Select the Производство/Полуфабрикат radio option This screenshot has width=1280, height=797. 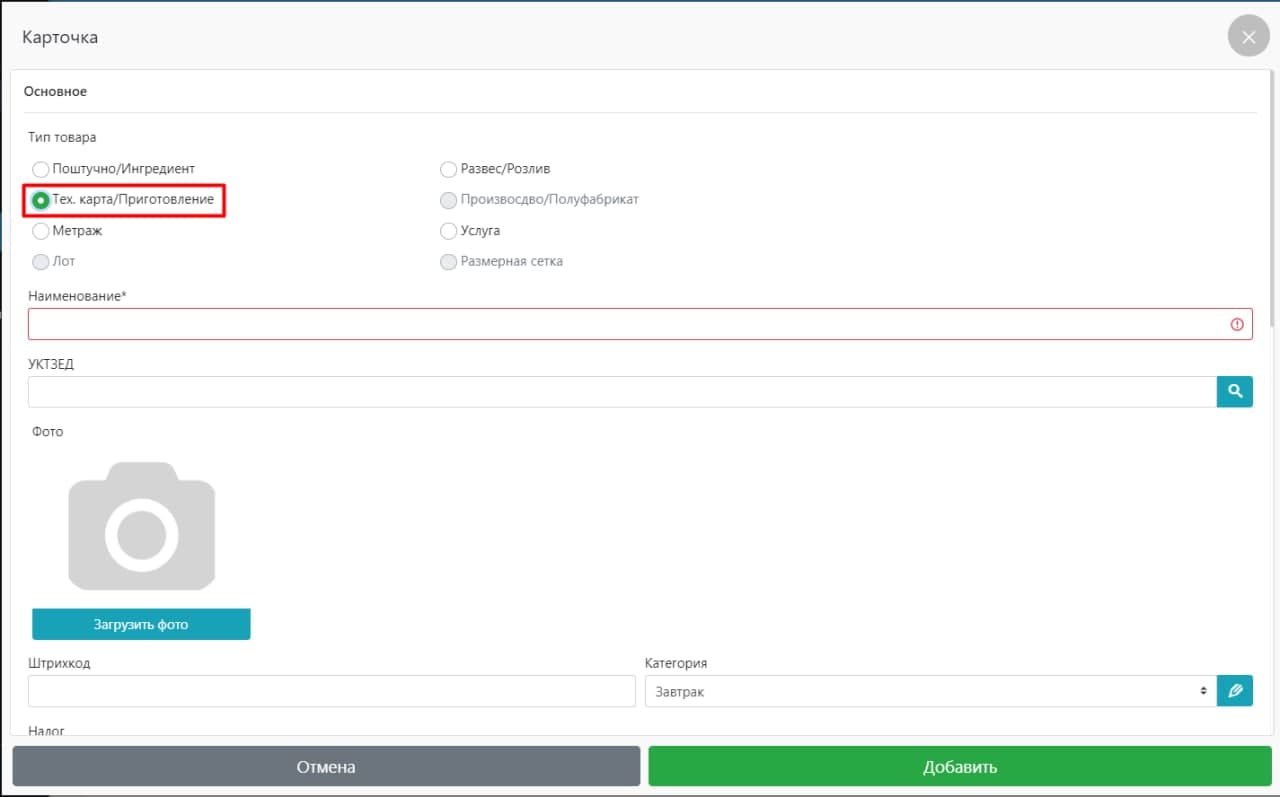[449, 200]
